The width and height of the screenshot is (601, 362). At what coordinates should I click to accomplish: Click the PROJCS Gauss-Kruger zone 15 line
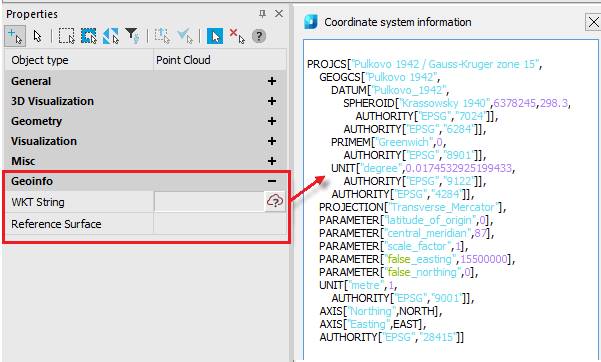coord(425,64)
